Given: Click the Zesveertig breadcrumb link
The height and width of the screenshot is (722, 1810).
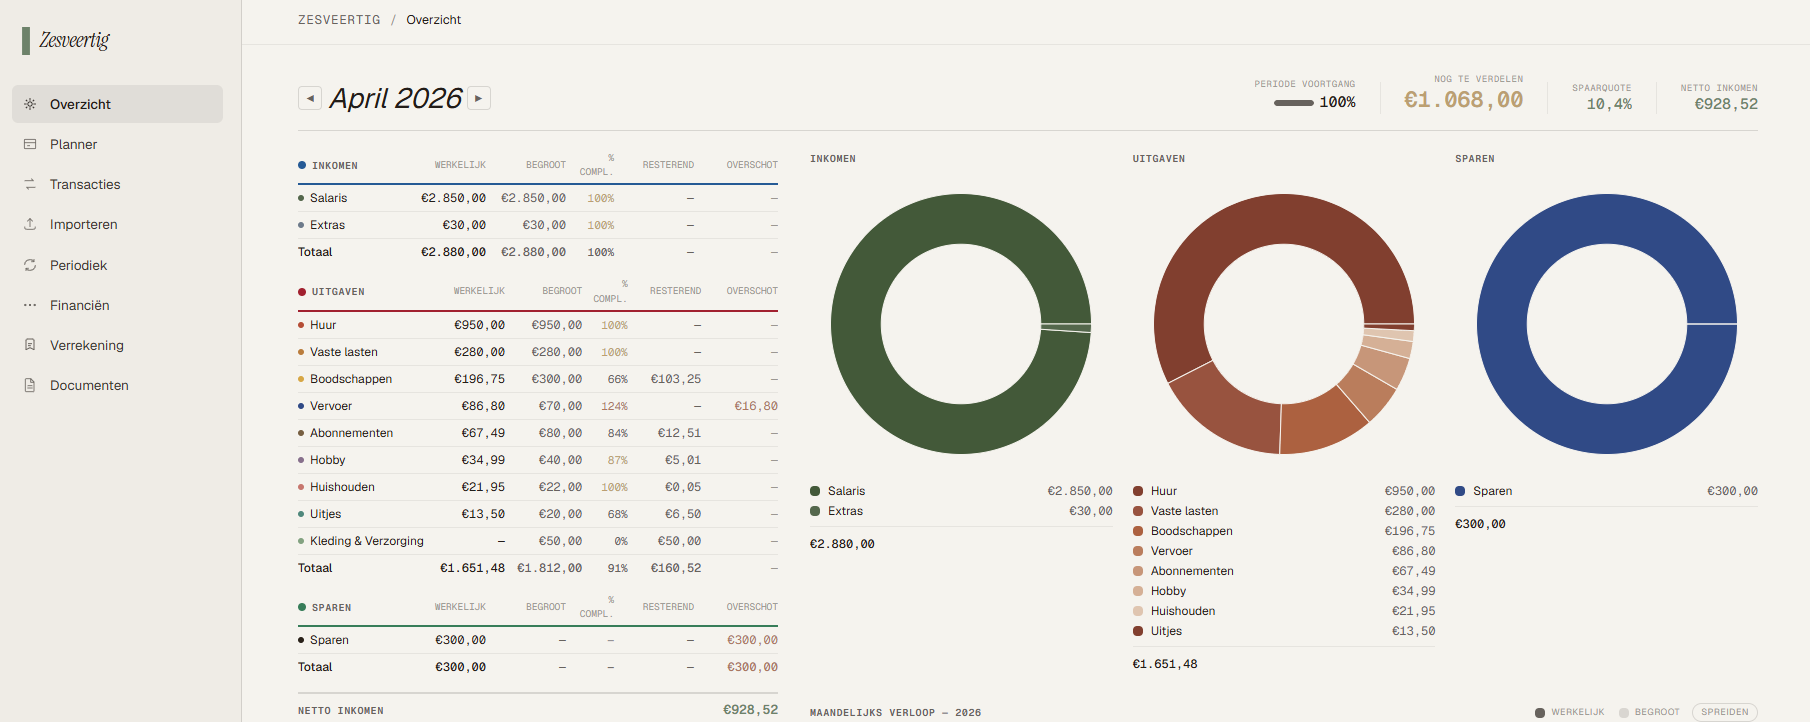Looking at the screenshot, I should tap(339, 20).
